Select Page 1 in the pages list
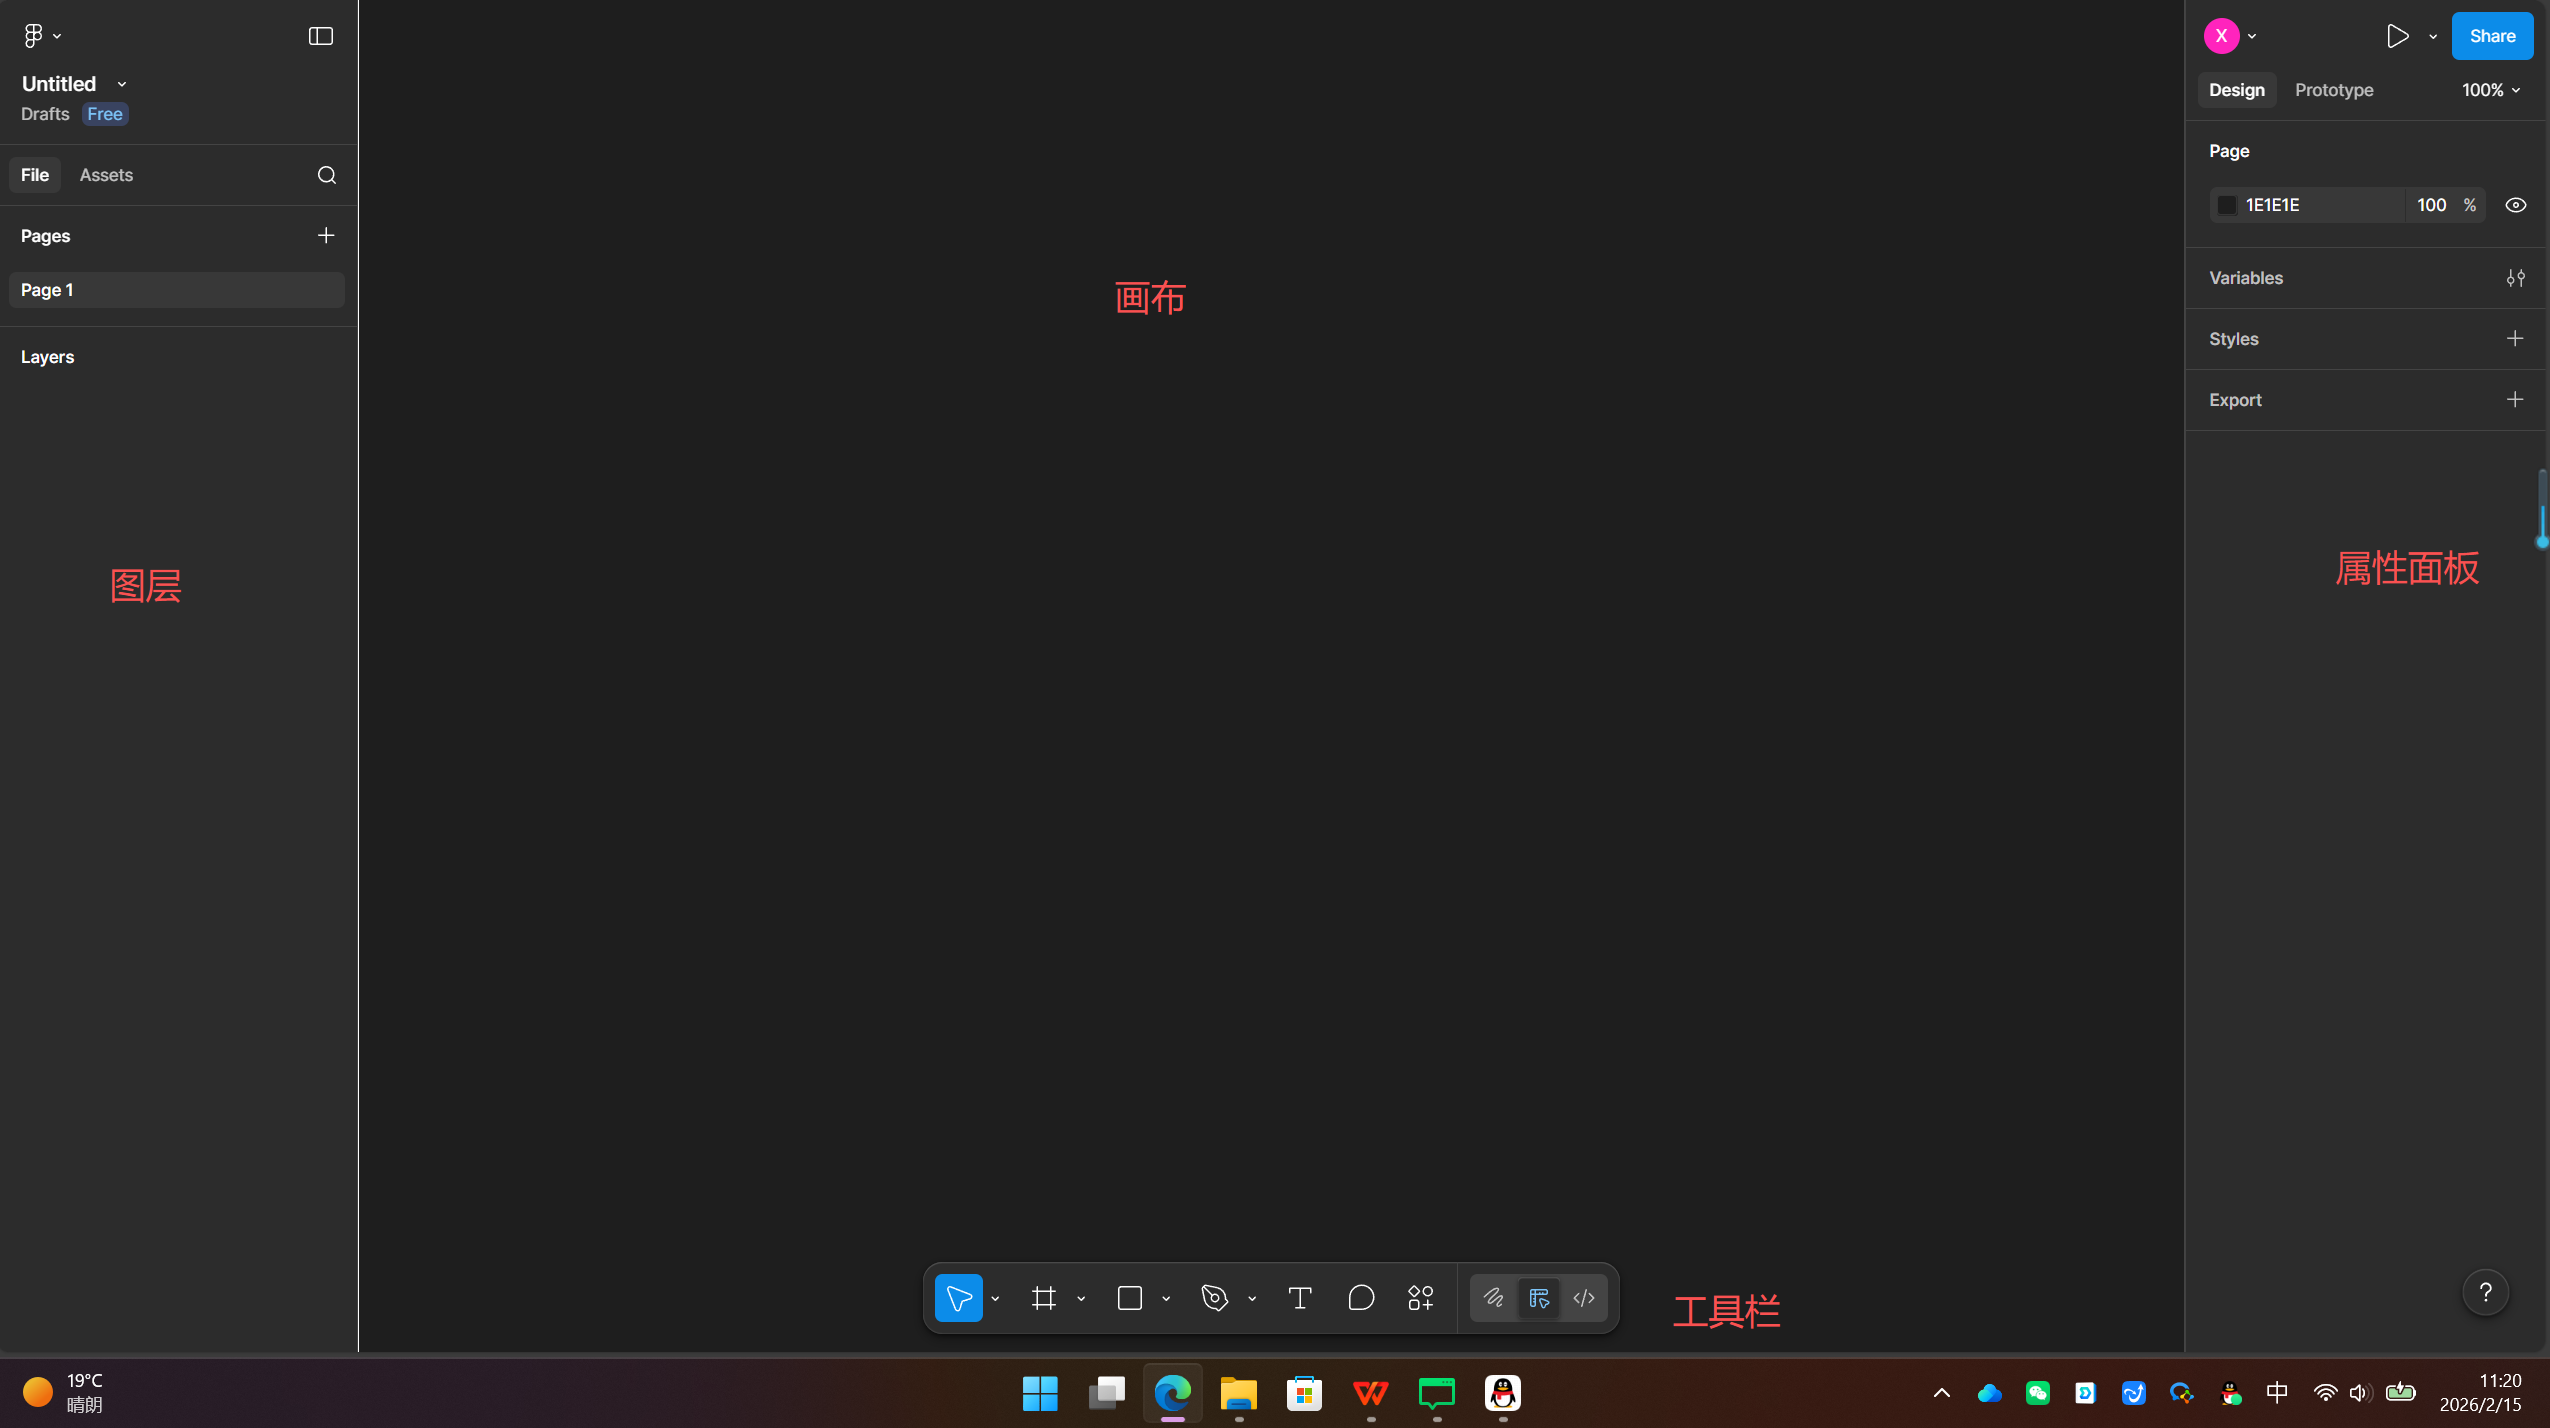This screenshot has height=1428, width=2550. [x=47, y=289]
